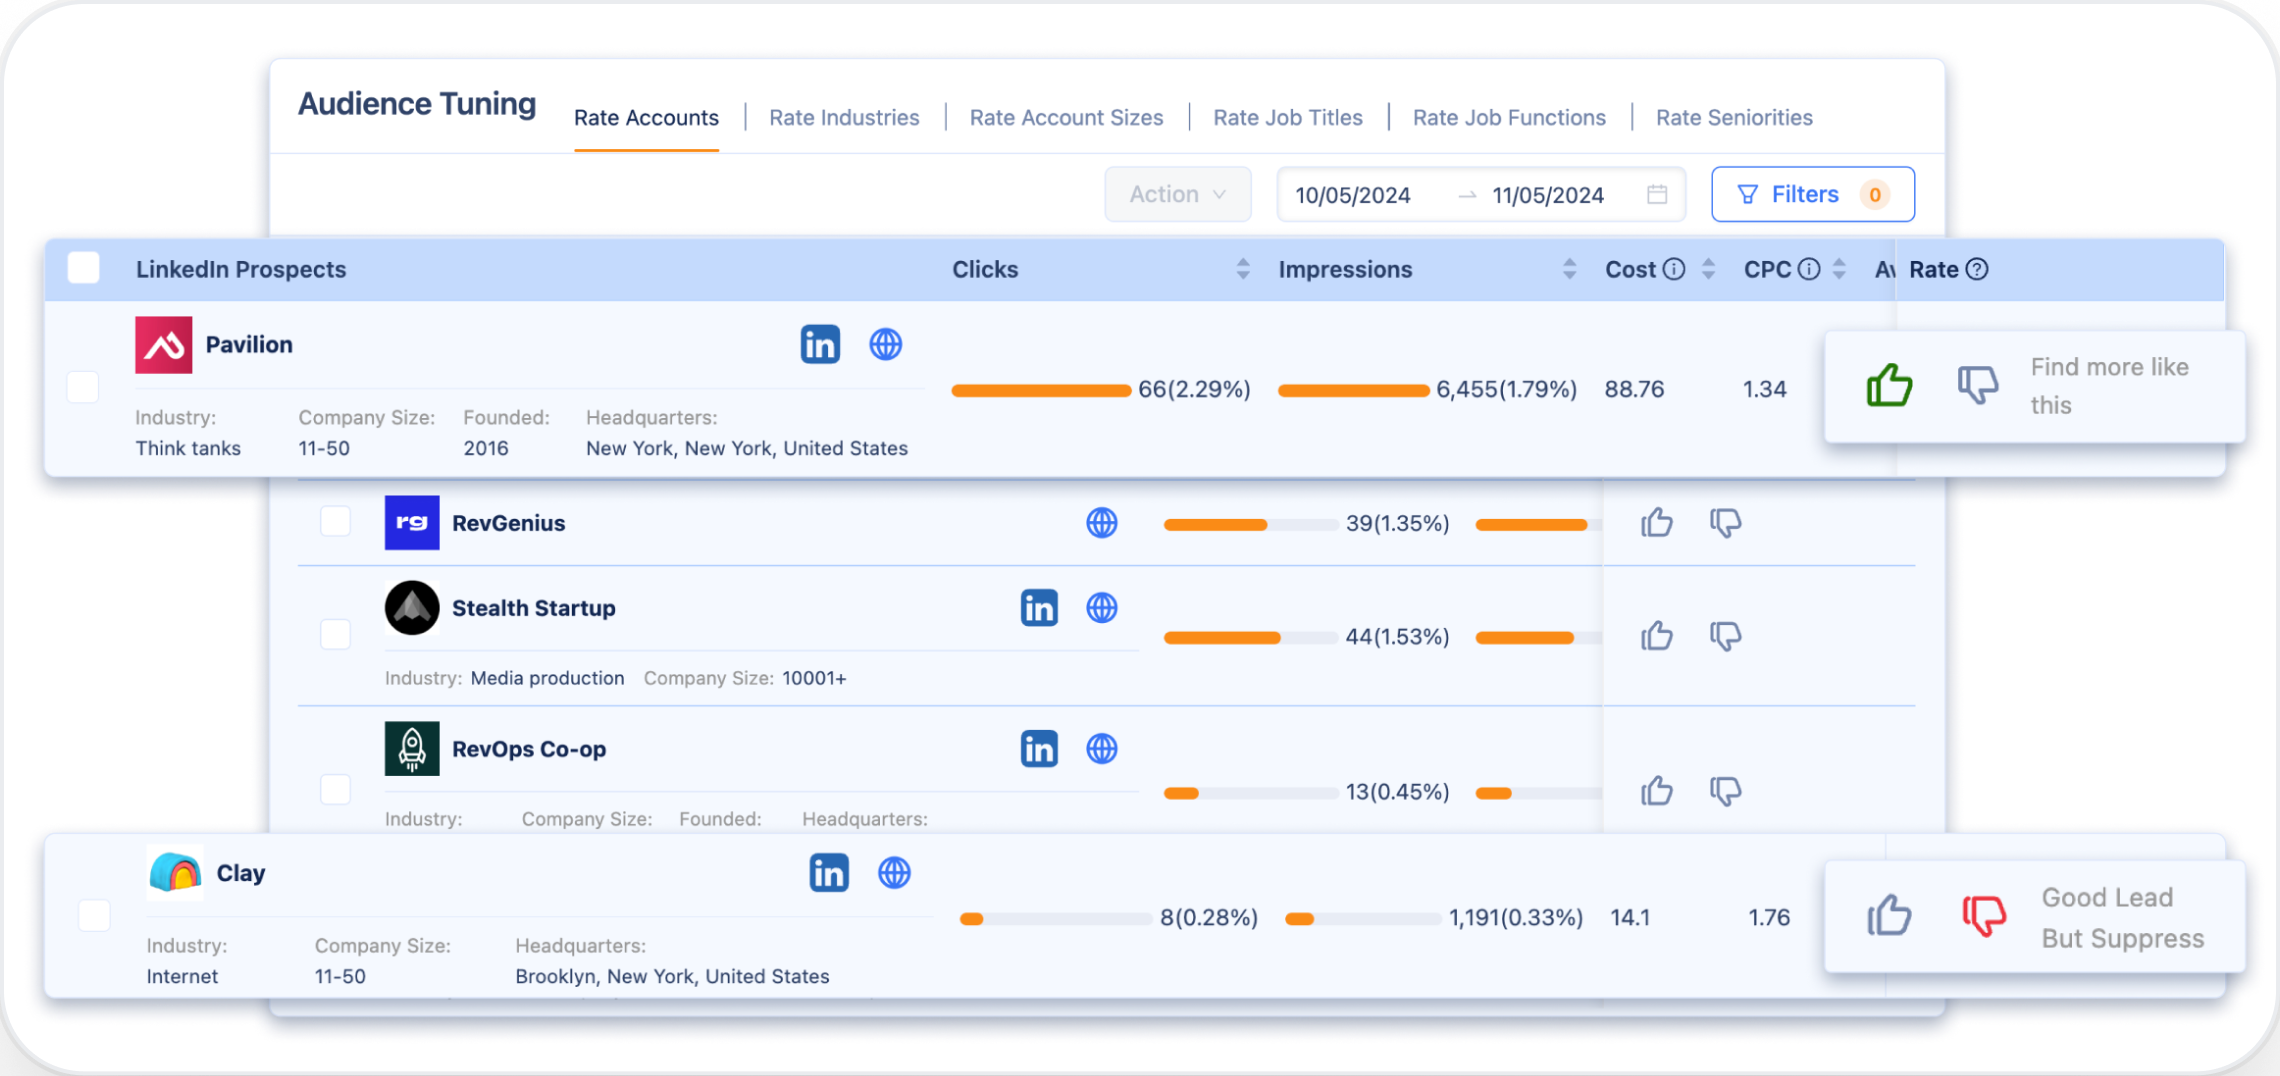
Task: Sort by the Cost column arrows
Action: (x=1708, y=269)
